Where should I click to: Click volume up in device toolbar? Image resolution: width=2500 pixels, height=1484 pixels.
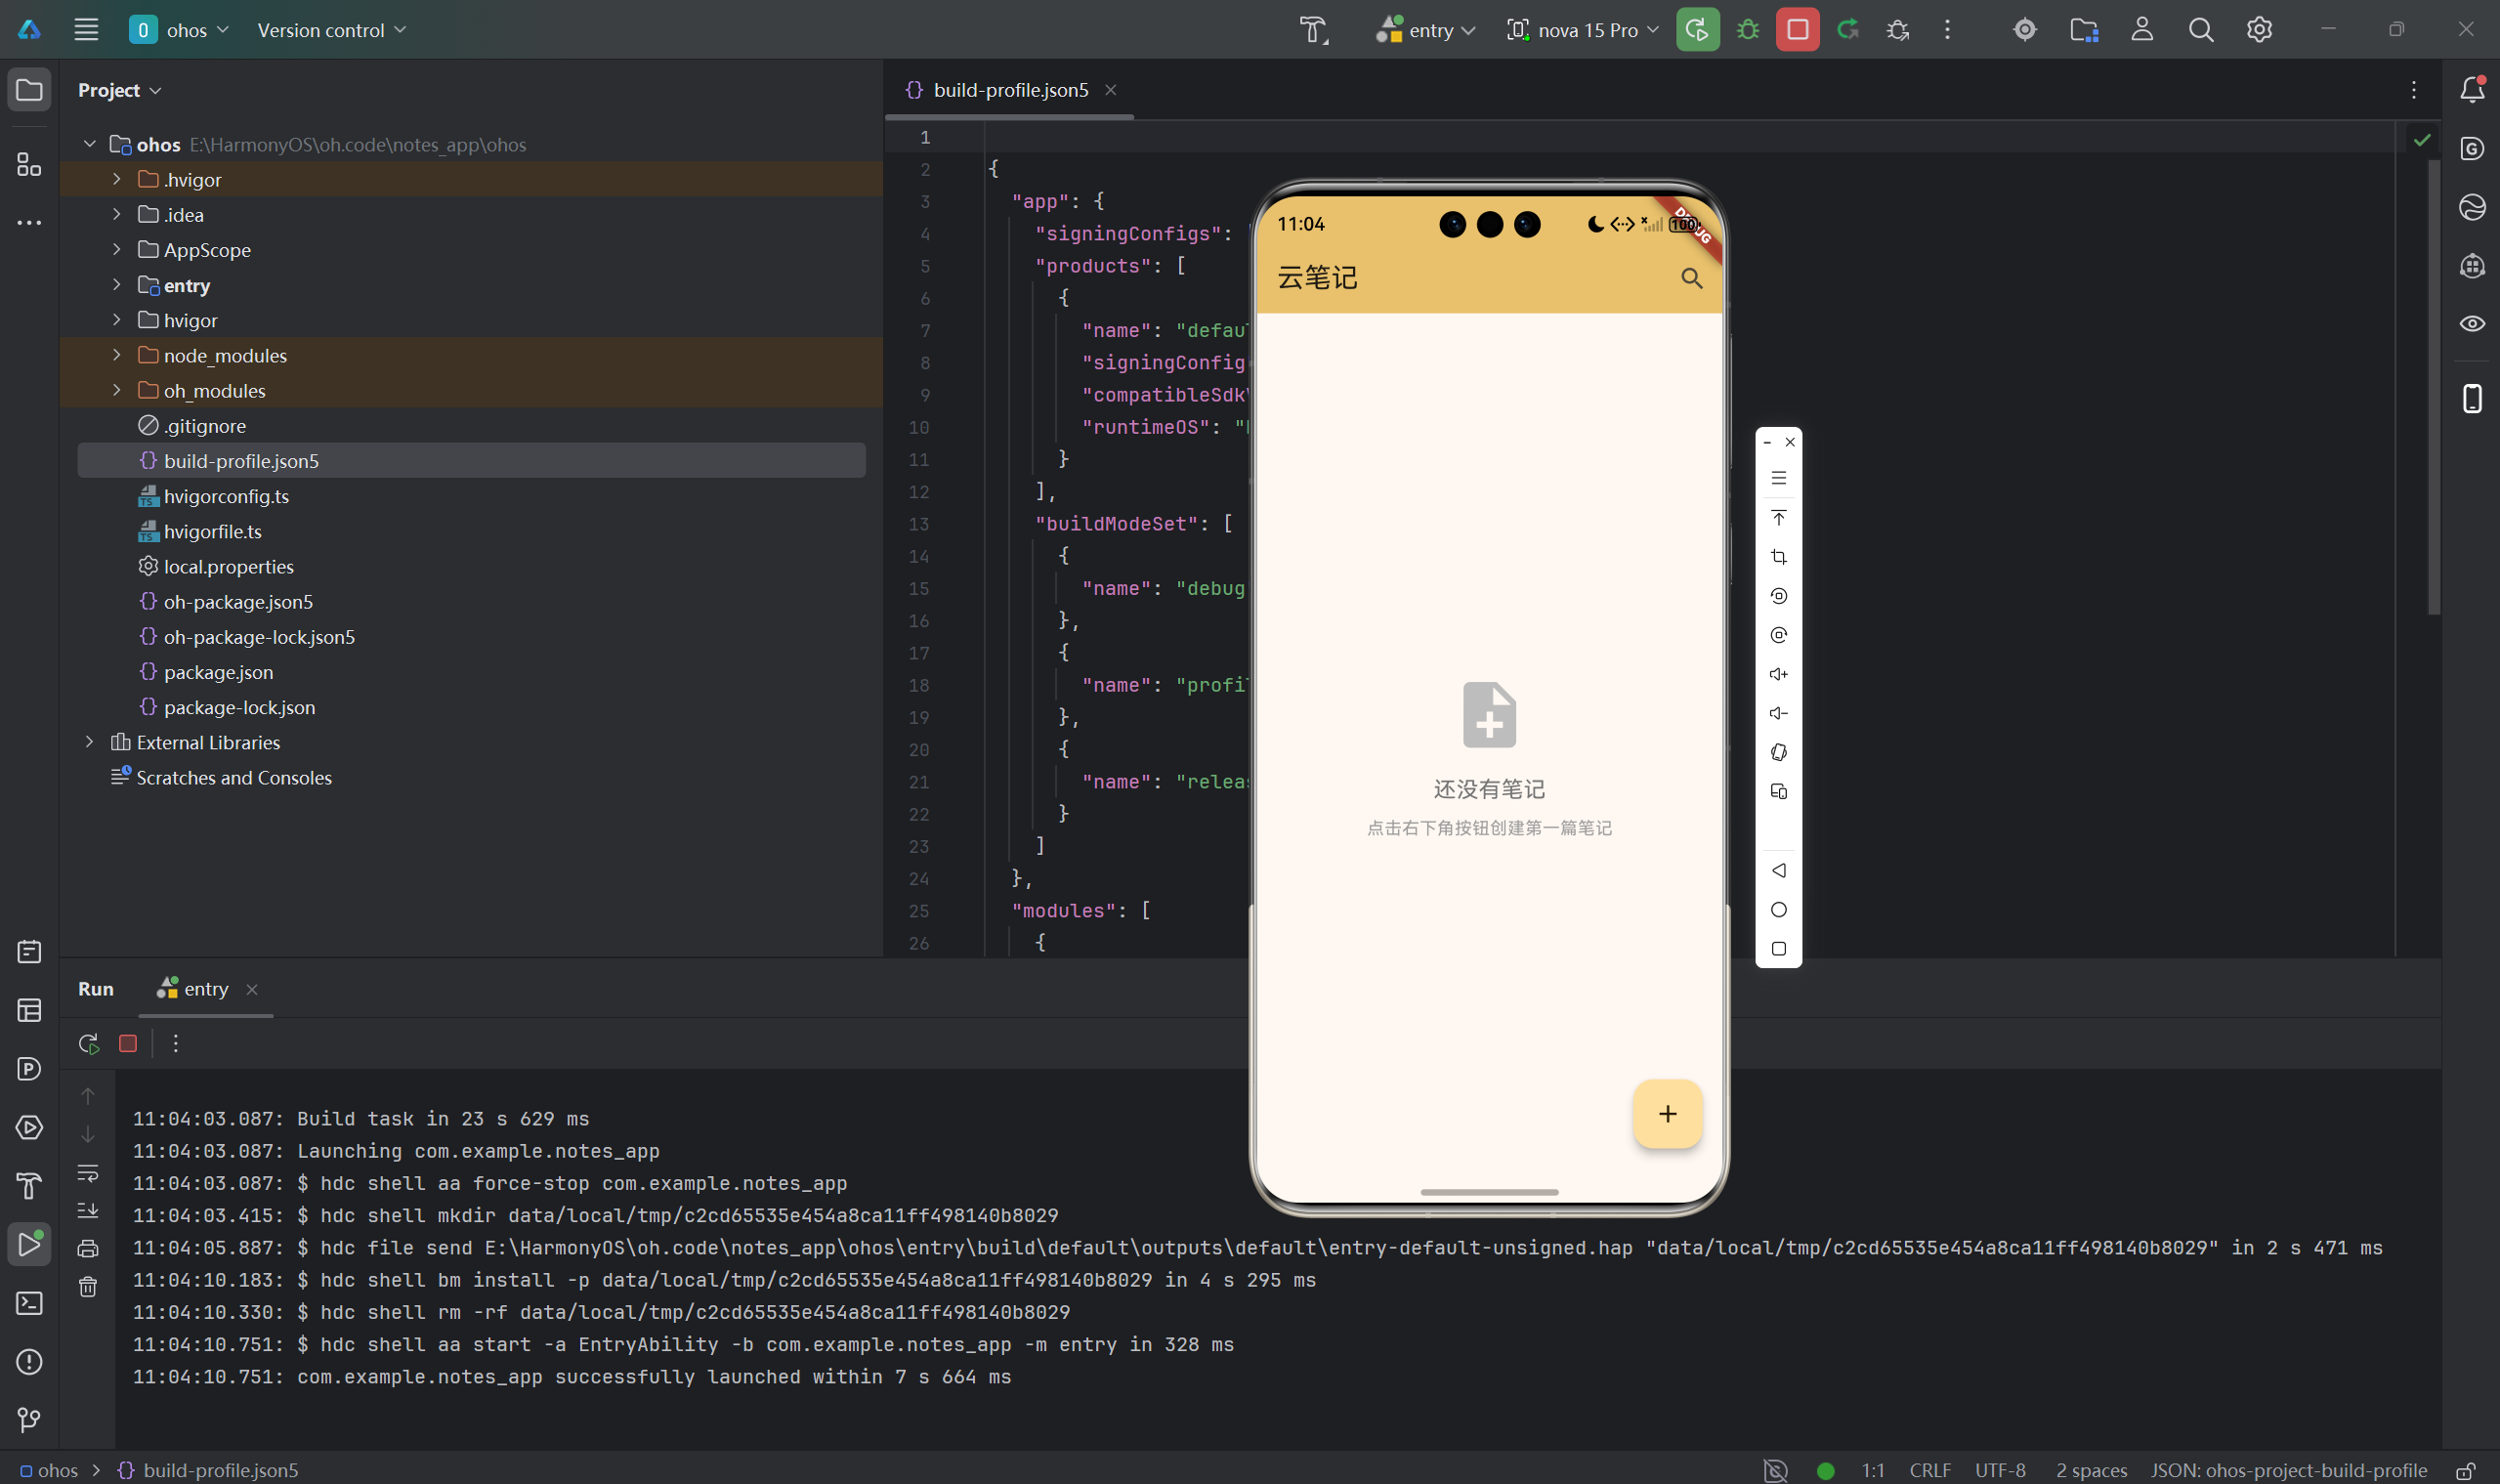tap(1778, 674)
